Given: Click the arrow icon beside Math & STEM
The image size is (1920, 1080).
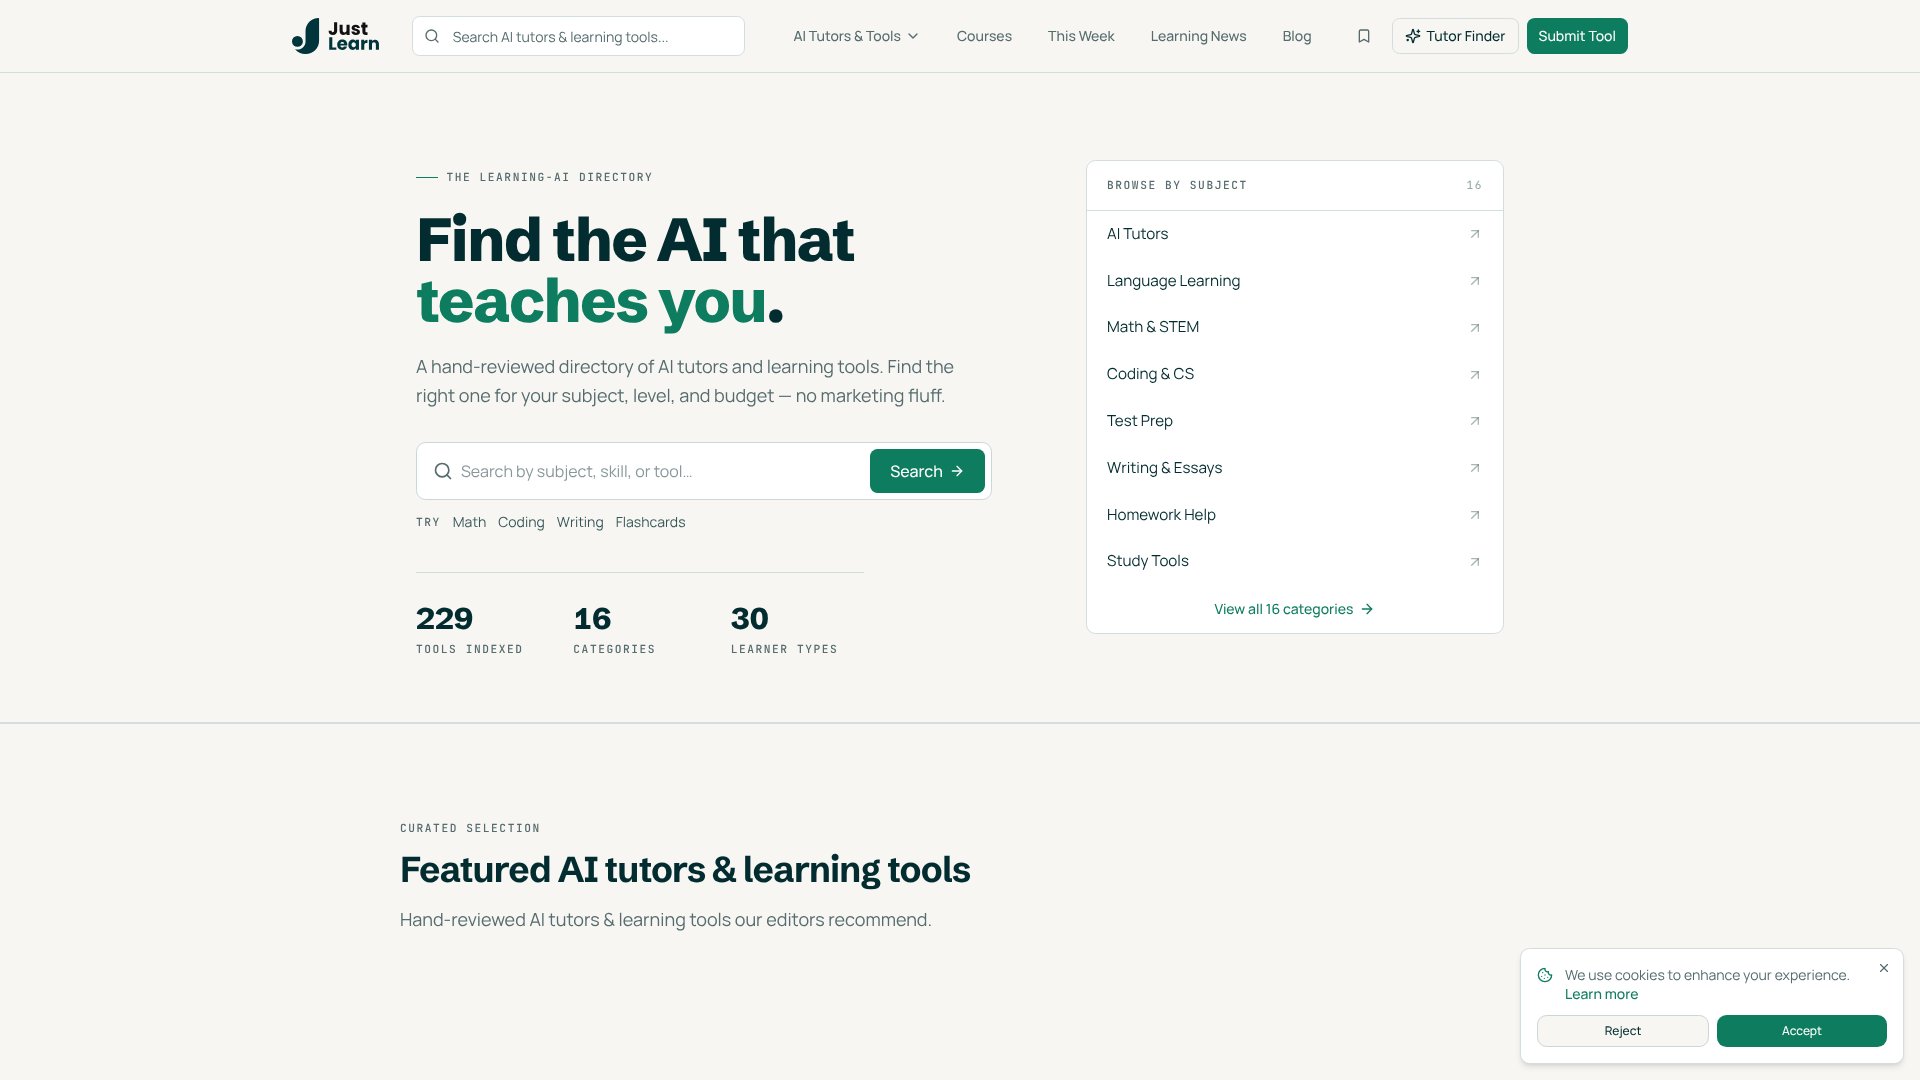Looking at the screenshot, I should pyautogui.click(x=1474, y=328).
